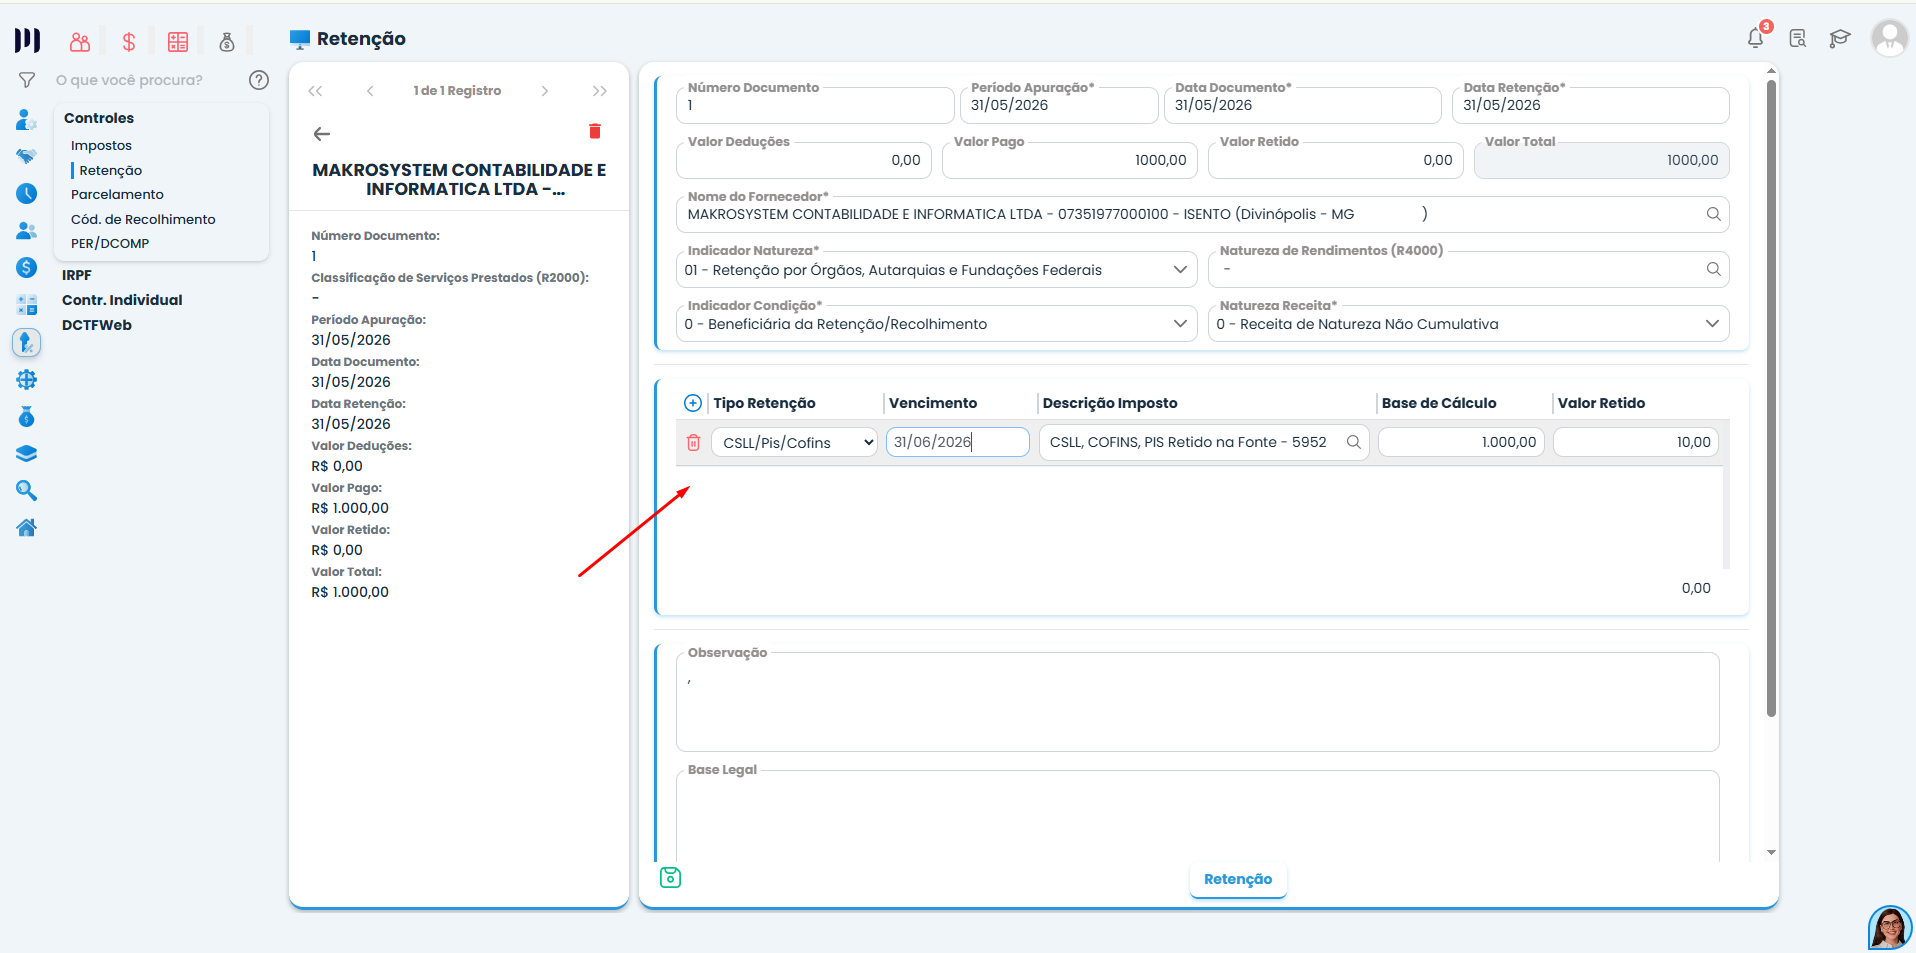Screen dimensions: 1916x953
Task: Select Retenção in Controles menu
Action: pos(110,170)
